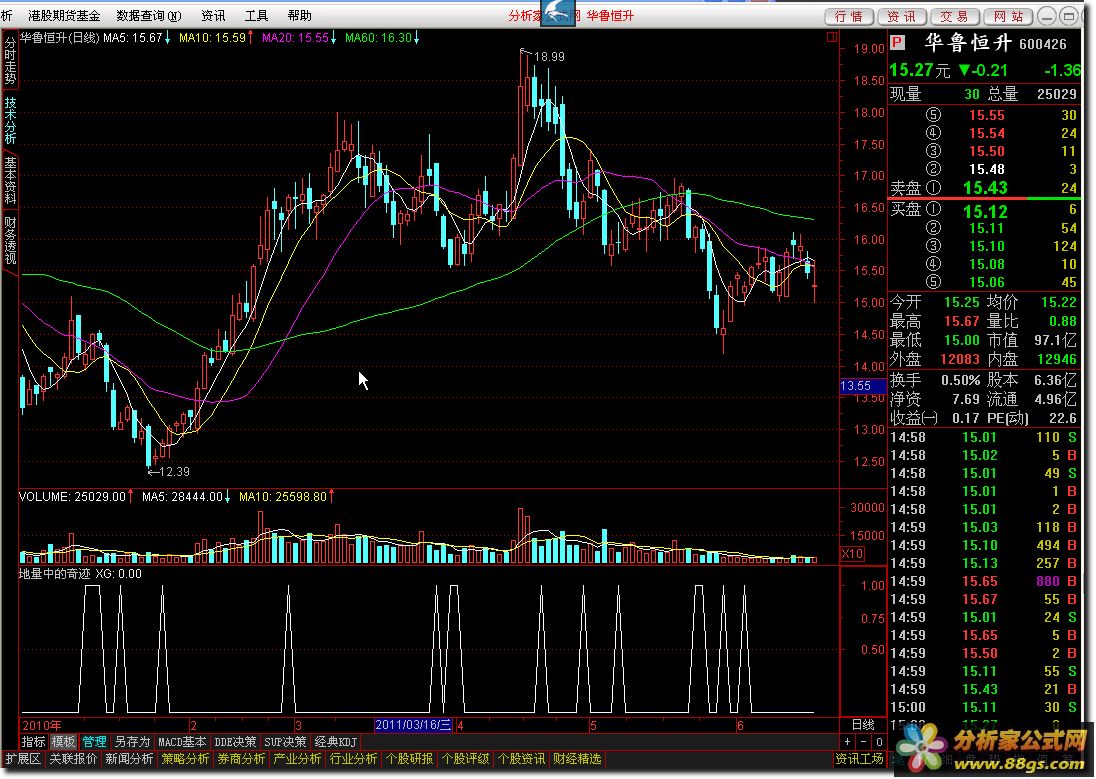Open the 券商分析 tab
Viewport: 1096px width, 779px height.
coord(241,759)
